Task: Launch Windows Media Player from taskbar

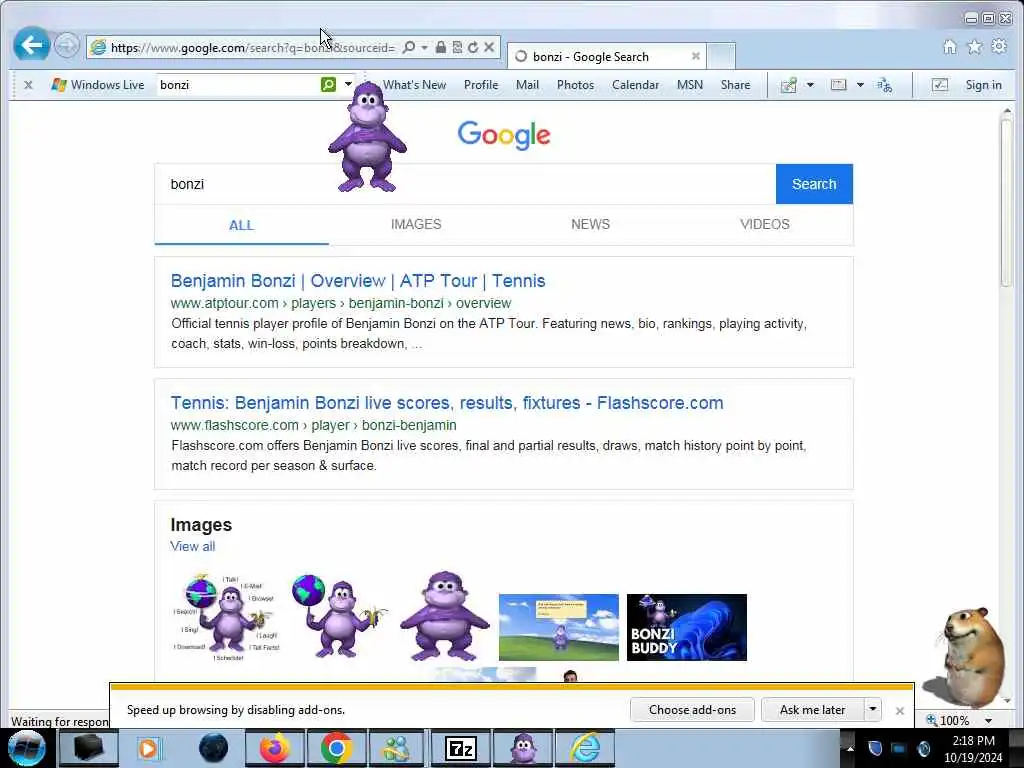Action: pyautogui.click(x=149, y=748)
